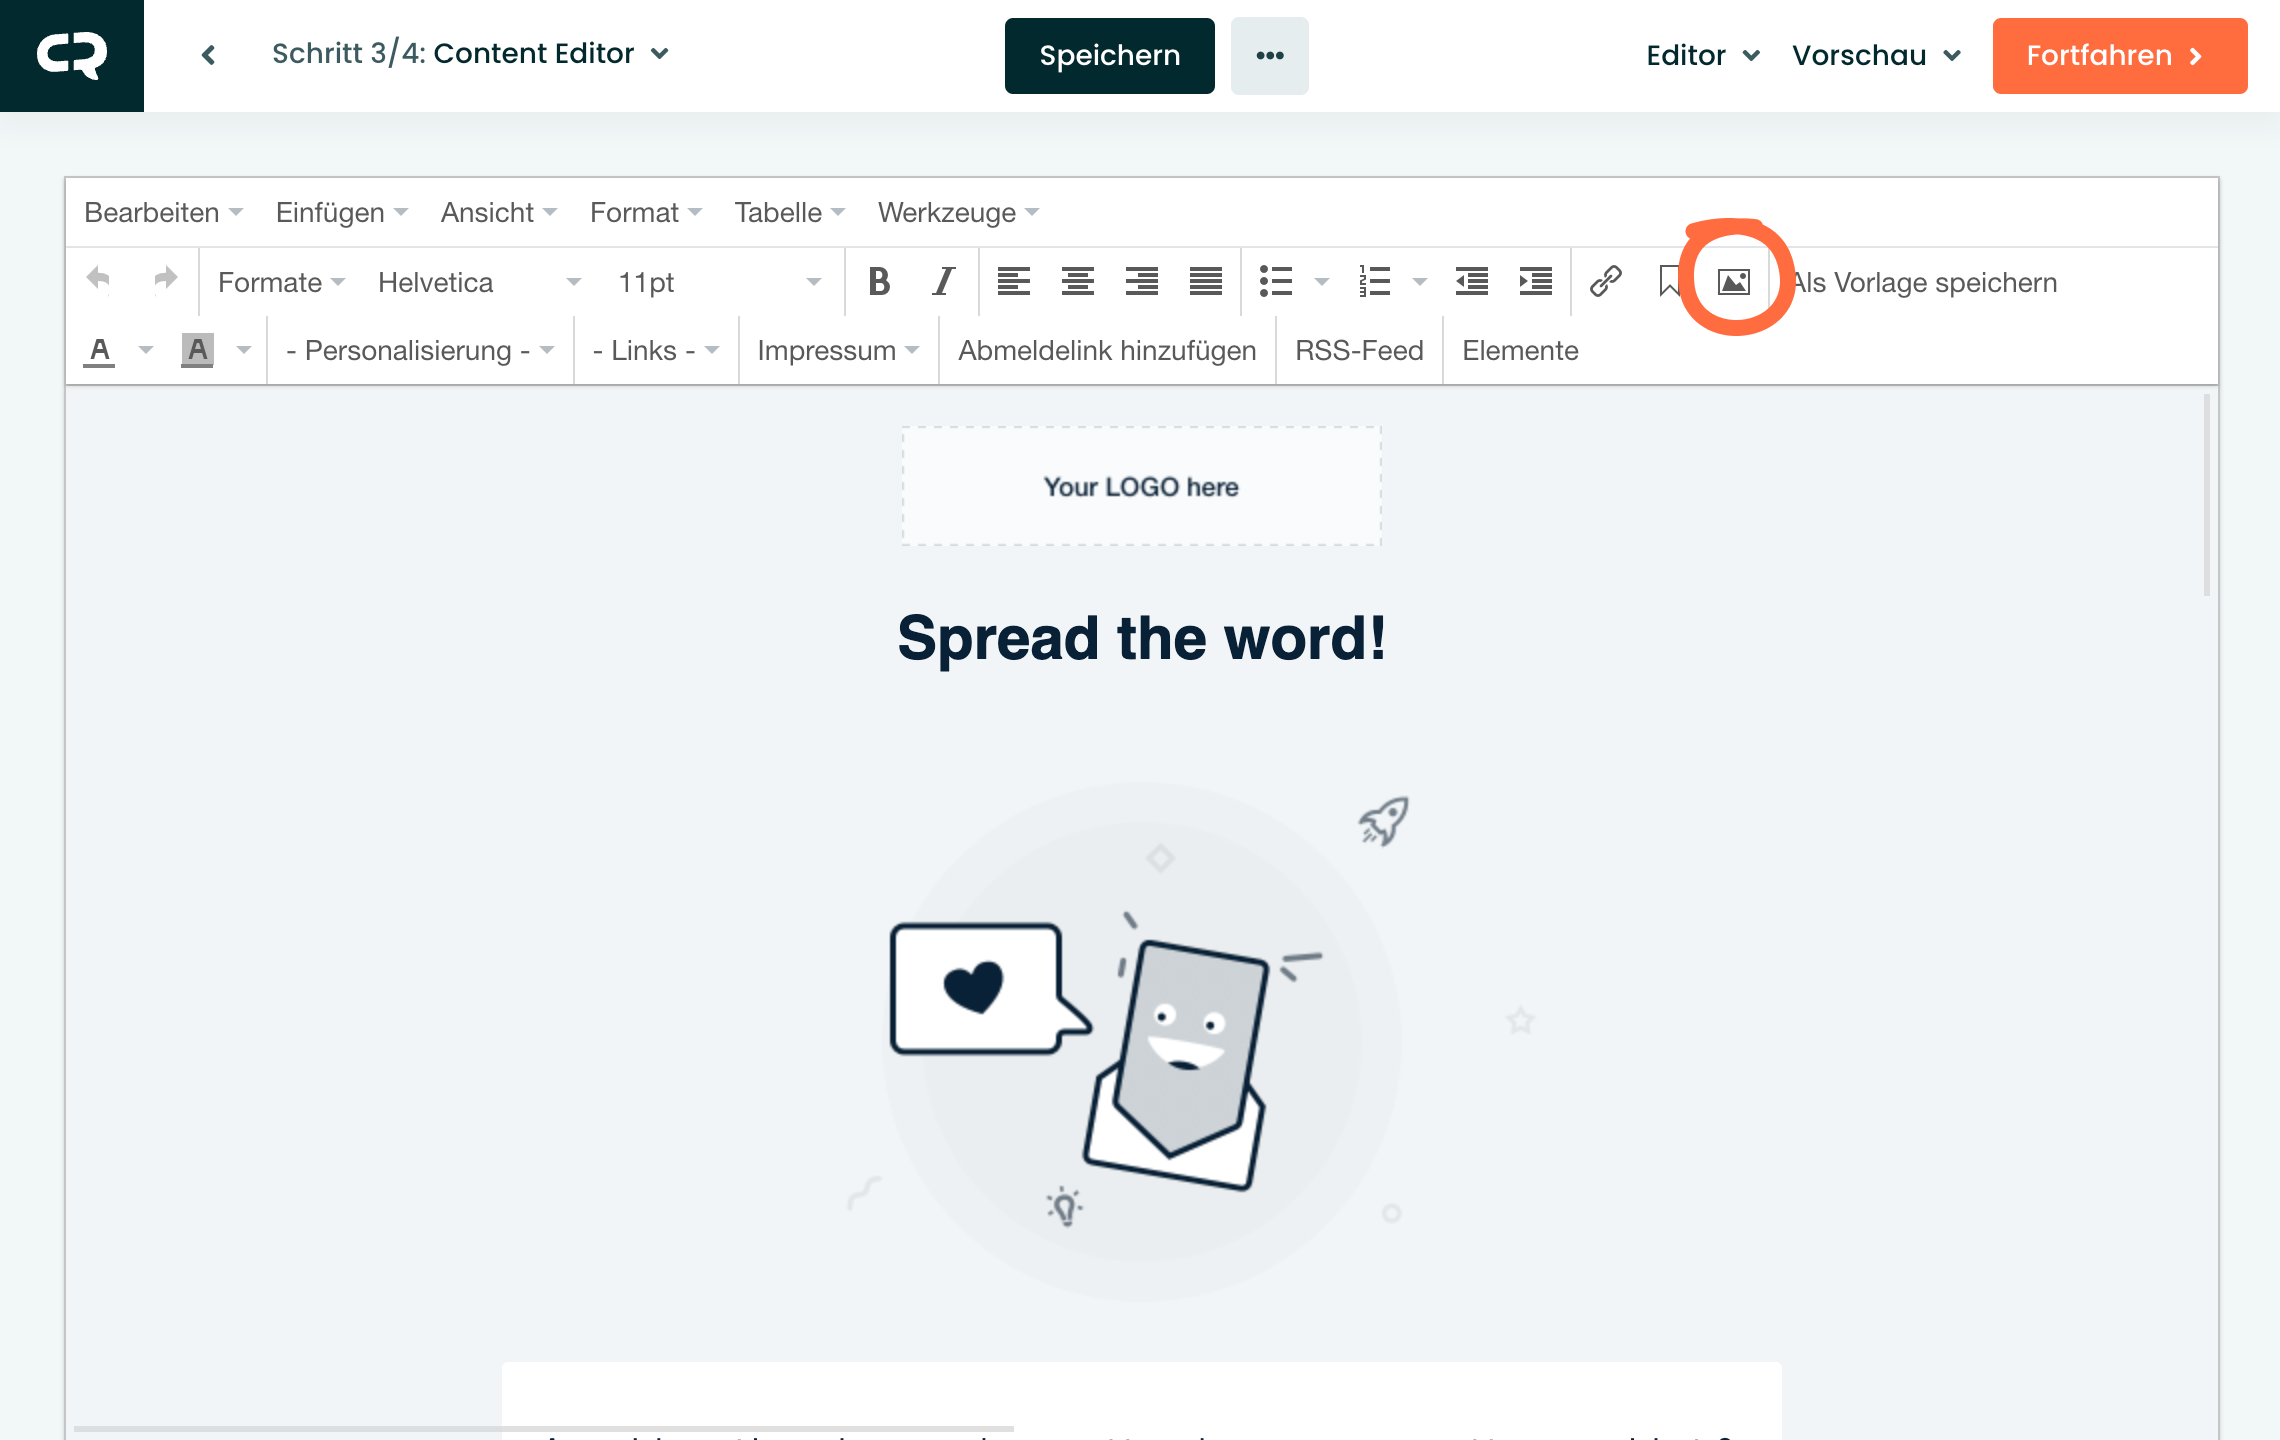The width and height of the screenshot is (2280, 1440).
Task: Click the undo arrow icon
Action: [99, 280]
